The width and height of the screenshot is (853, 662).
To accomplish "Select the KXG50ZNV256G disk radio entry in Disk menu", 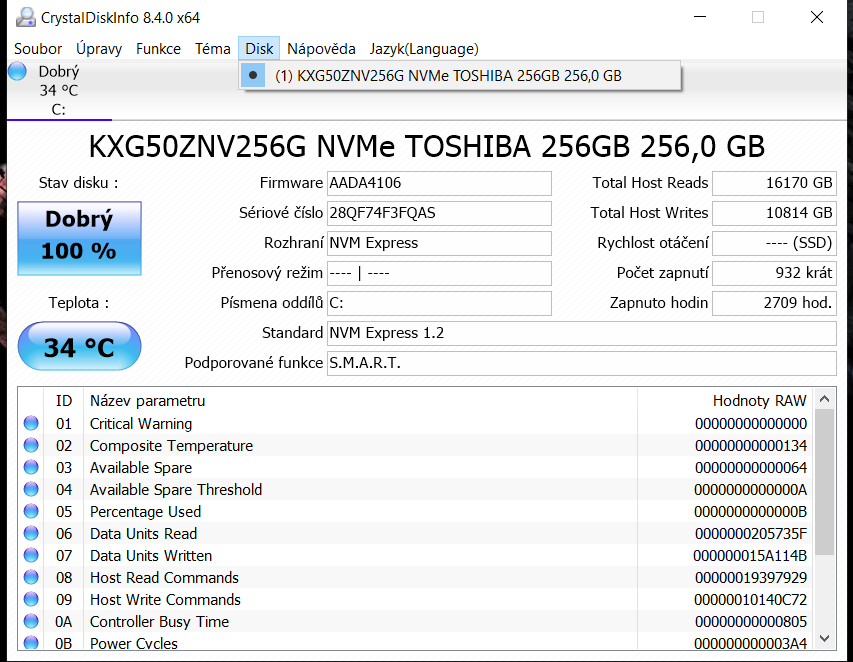I will pos(460,76).
